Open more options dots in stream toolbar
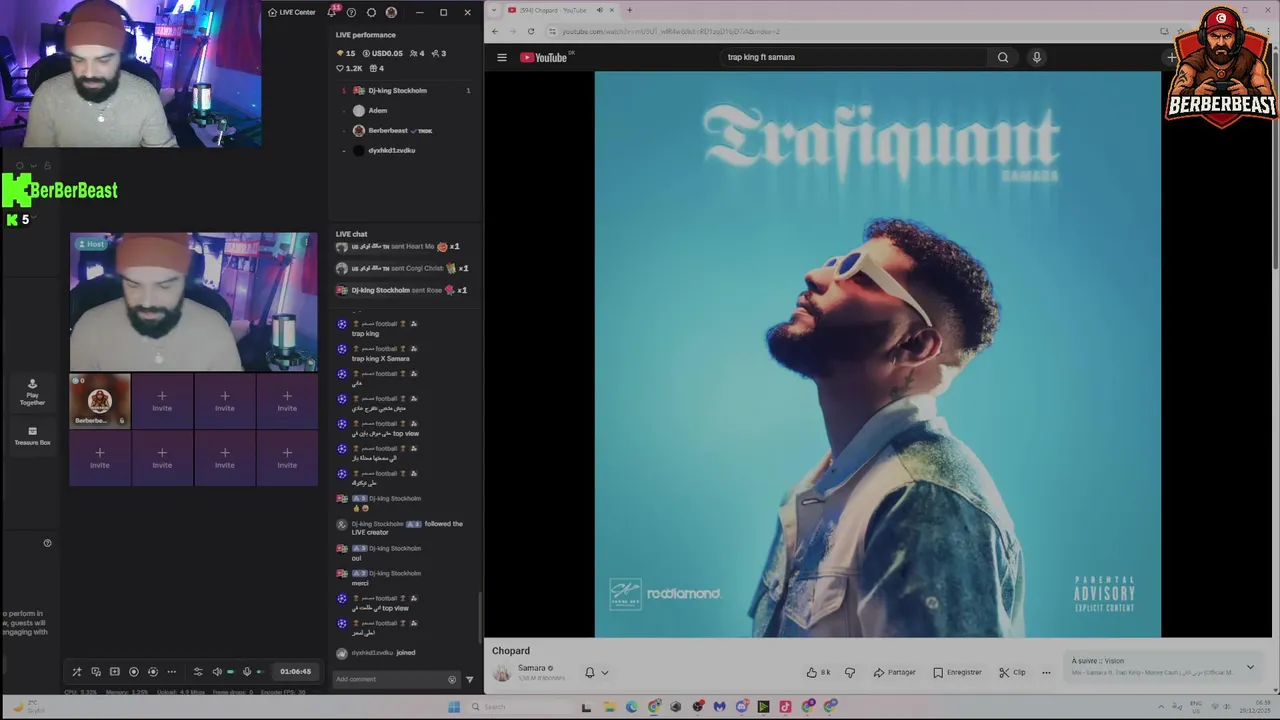Screen dimensions: 1280x720 [171, 672]
